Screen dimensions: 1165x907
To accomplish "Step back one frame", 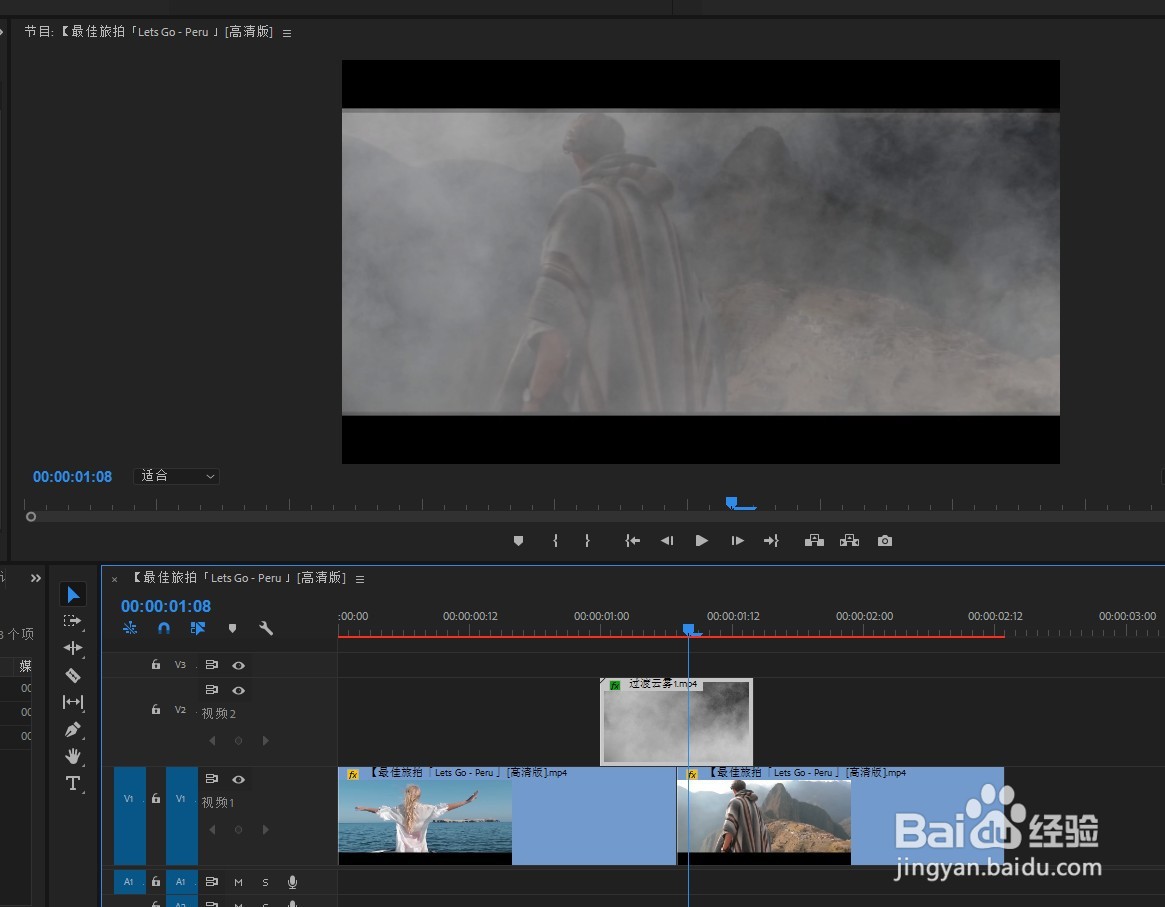I will 666,541.
